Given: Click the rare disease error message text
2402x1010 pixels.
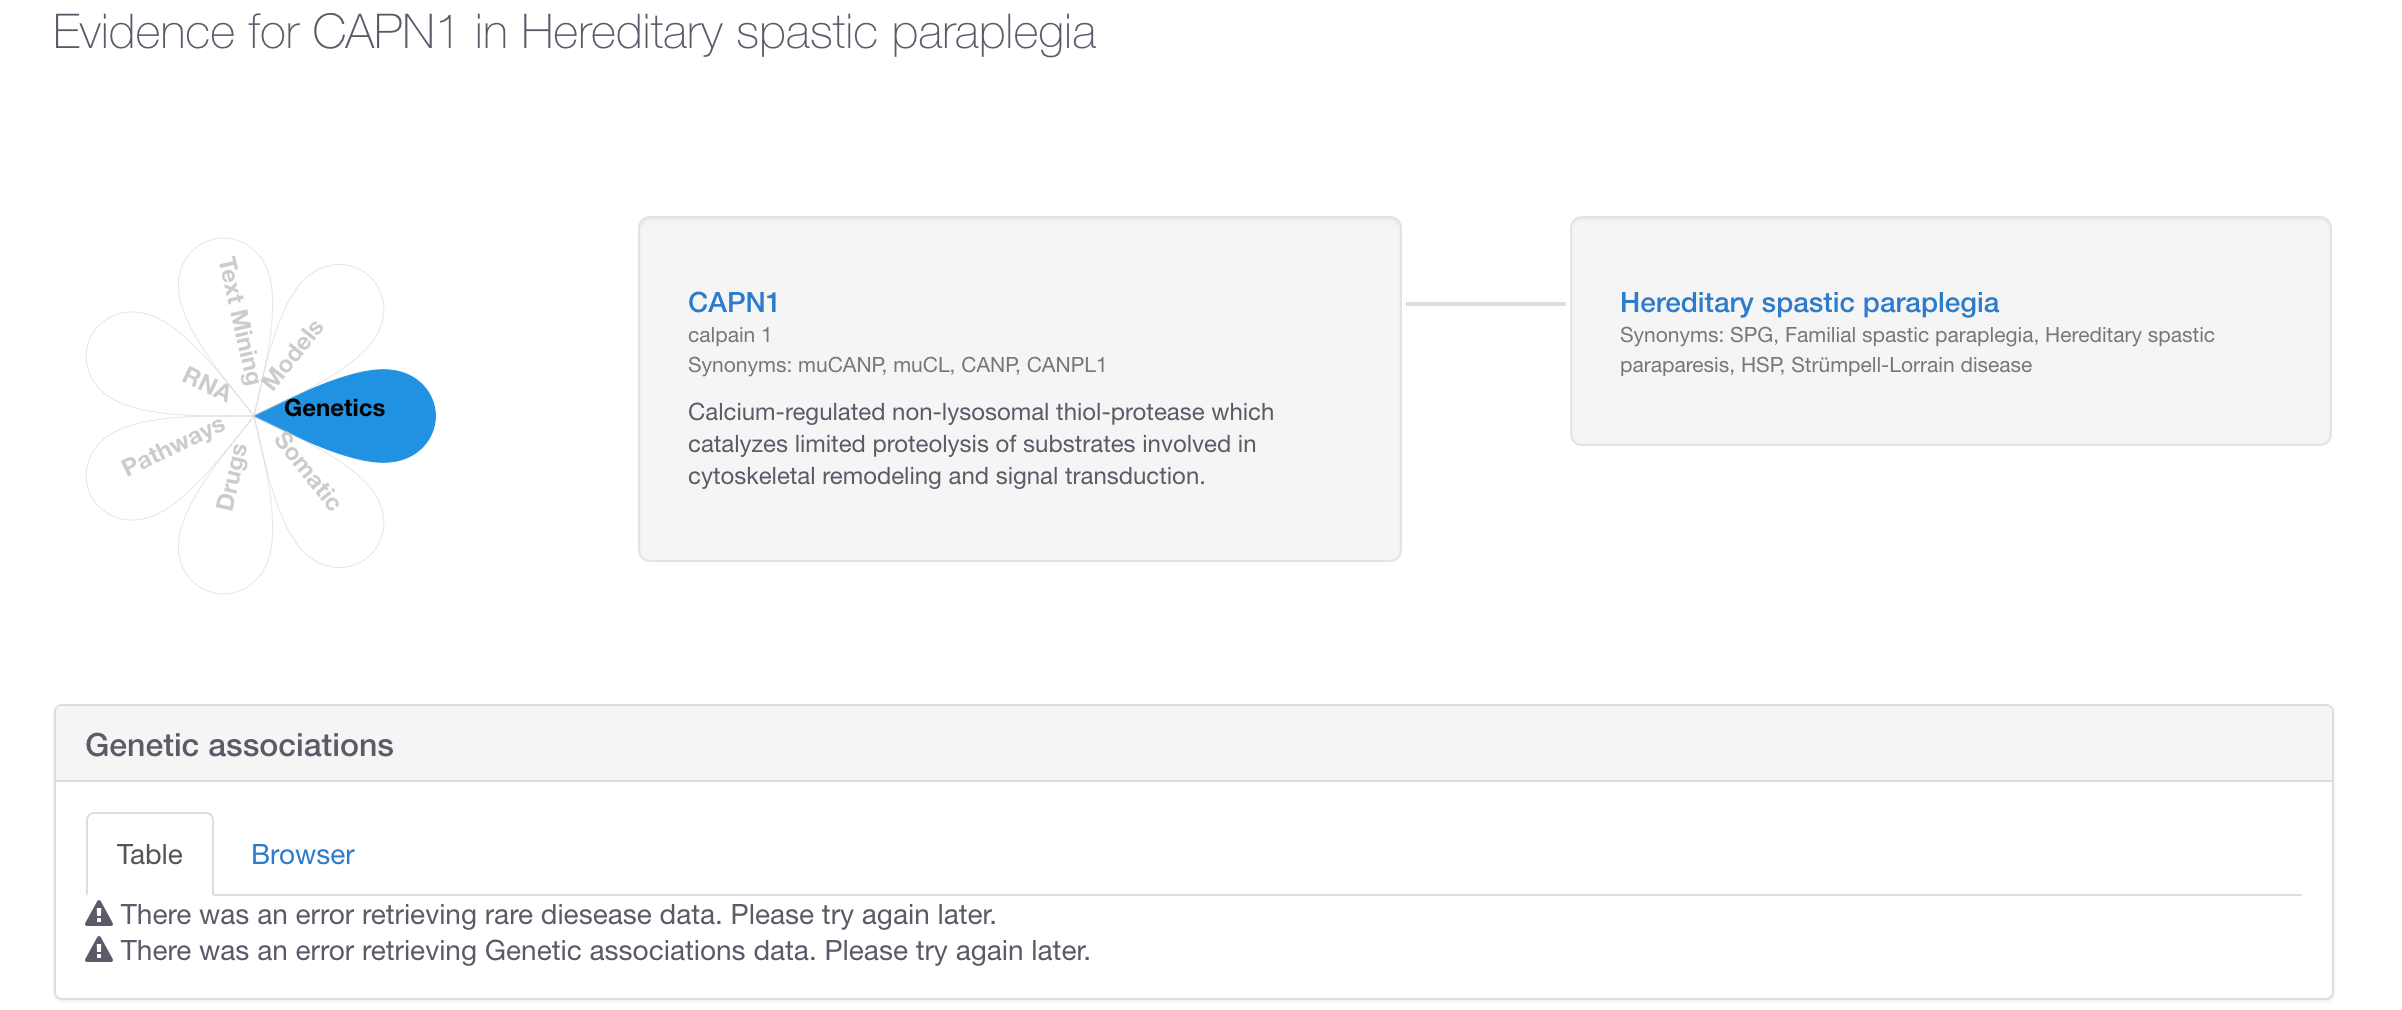Looking at the screenshot, I should click(x=555, y=912).
